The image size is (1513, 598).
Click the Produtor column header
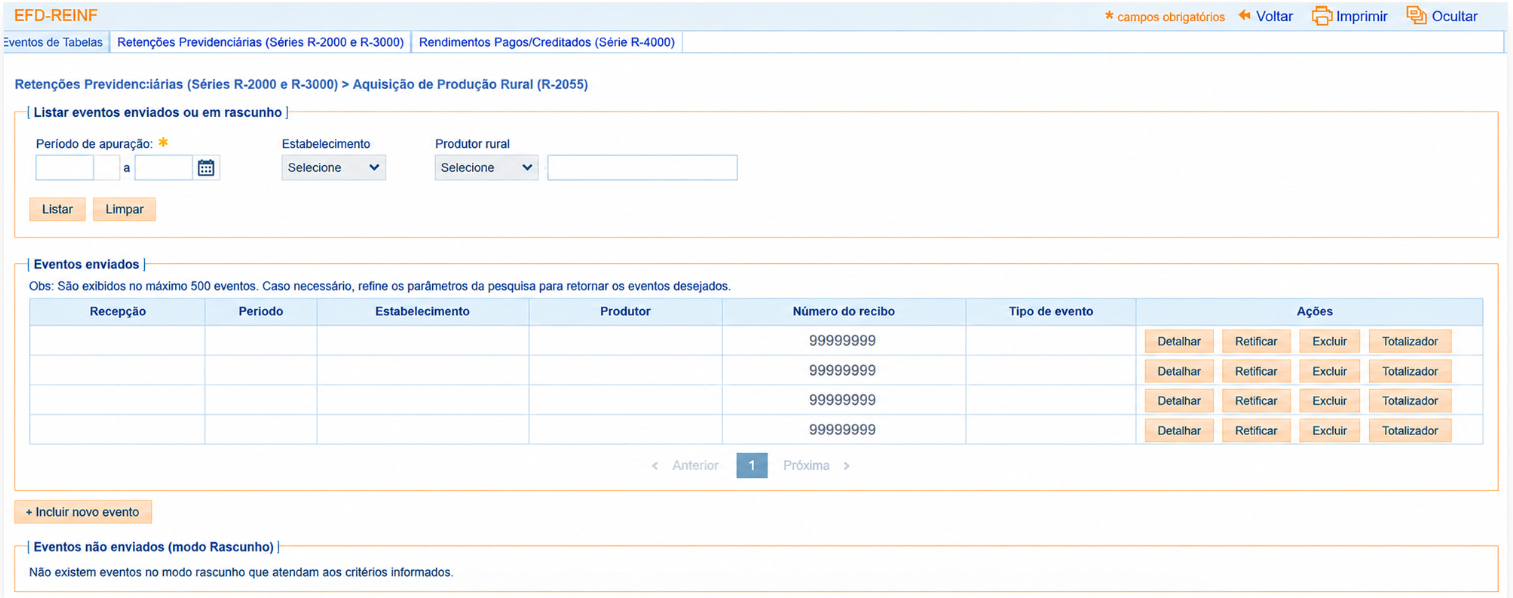(626, 312)
